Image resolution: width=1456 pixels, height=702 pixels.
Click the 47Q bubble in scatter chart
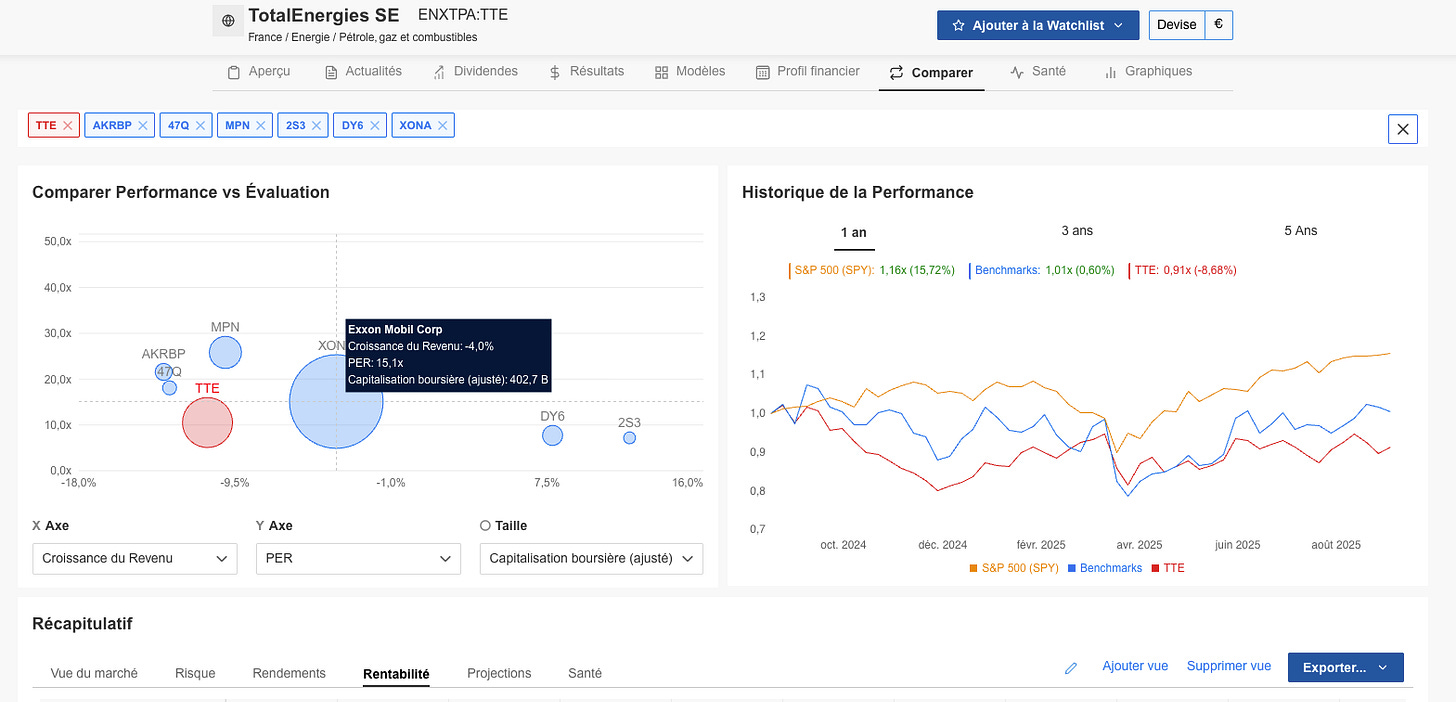pyautogui.click(x=169, y=388)
